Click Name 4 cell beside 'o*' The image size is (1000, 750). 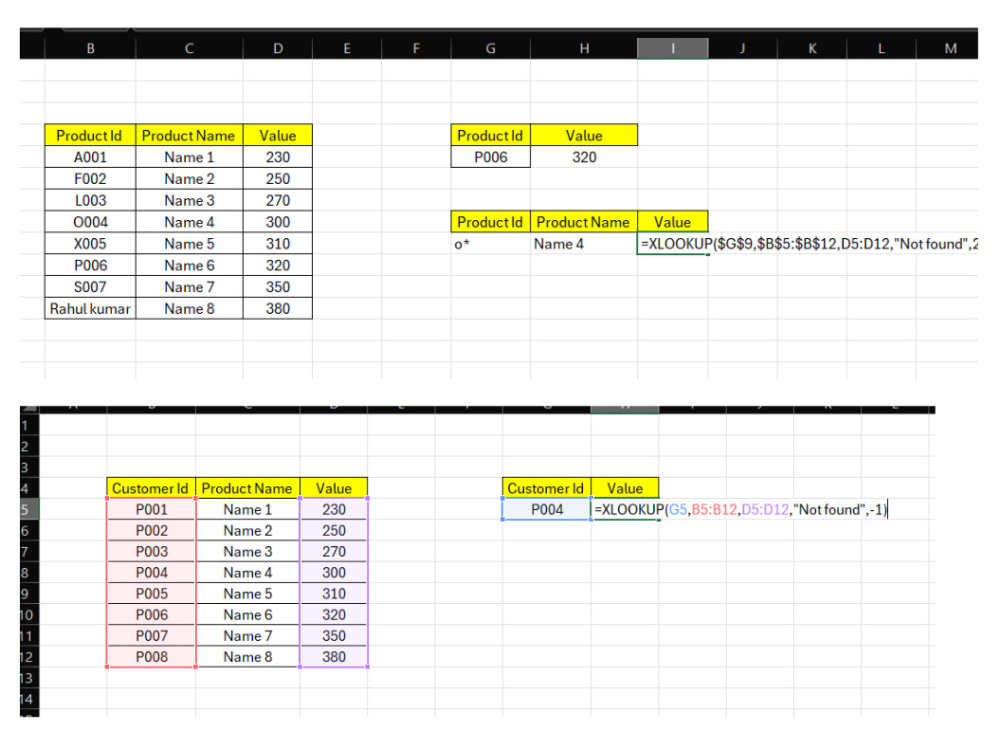point(584,244)
